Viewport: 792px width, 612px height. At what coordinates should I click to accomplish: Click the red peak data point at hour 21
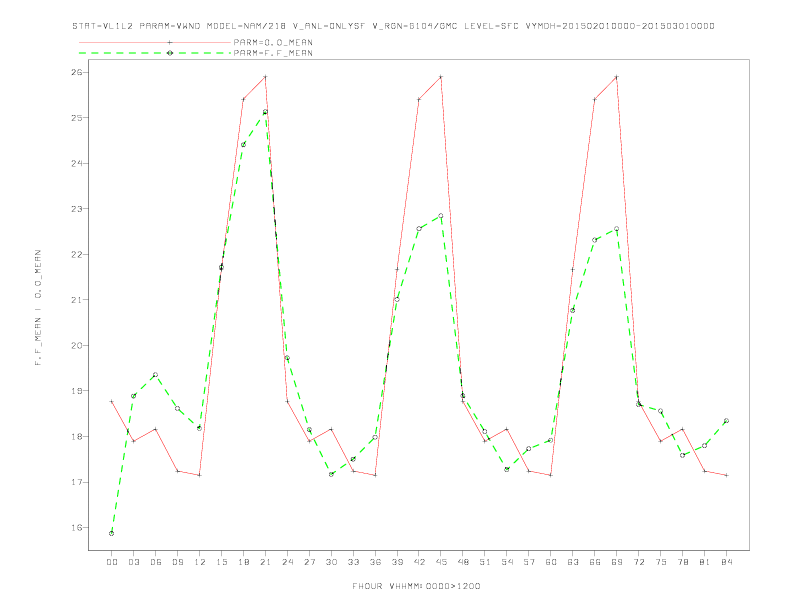coord(265,77)
